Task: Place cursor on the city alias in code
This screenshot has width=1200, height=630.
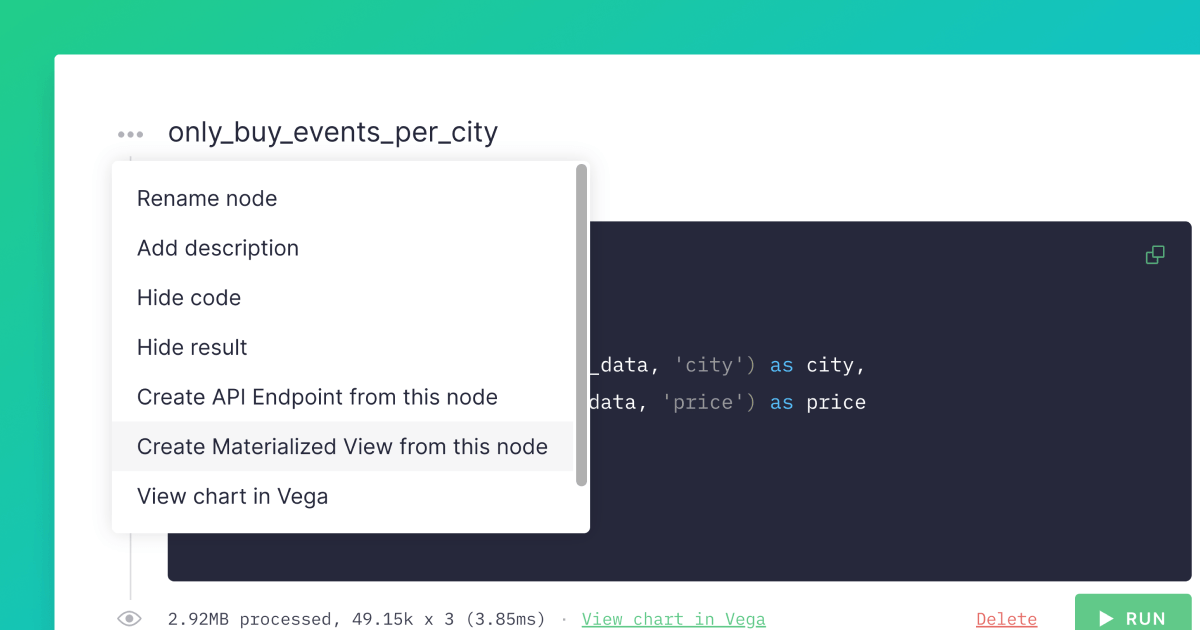Action: click(x=830, y=365)
